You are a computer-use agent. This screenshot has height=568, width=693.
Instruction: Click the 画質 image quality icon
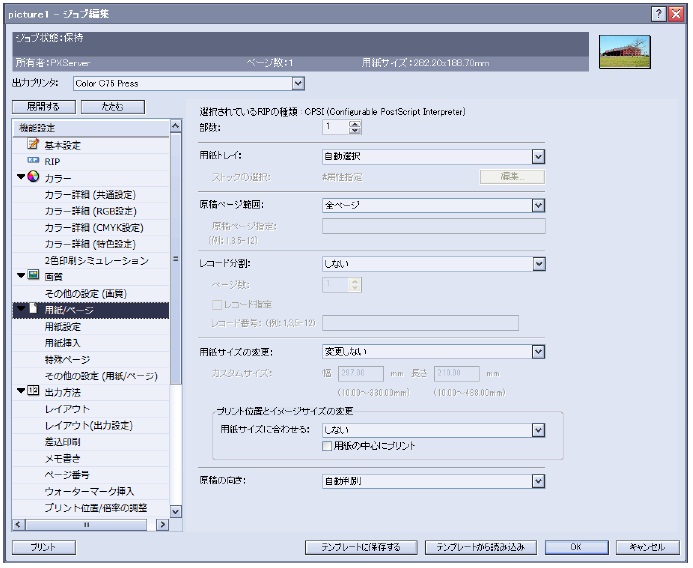(33, 276)
